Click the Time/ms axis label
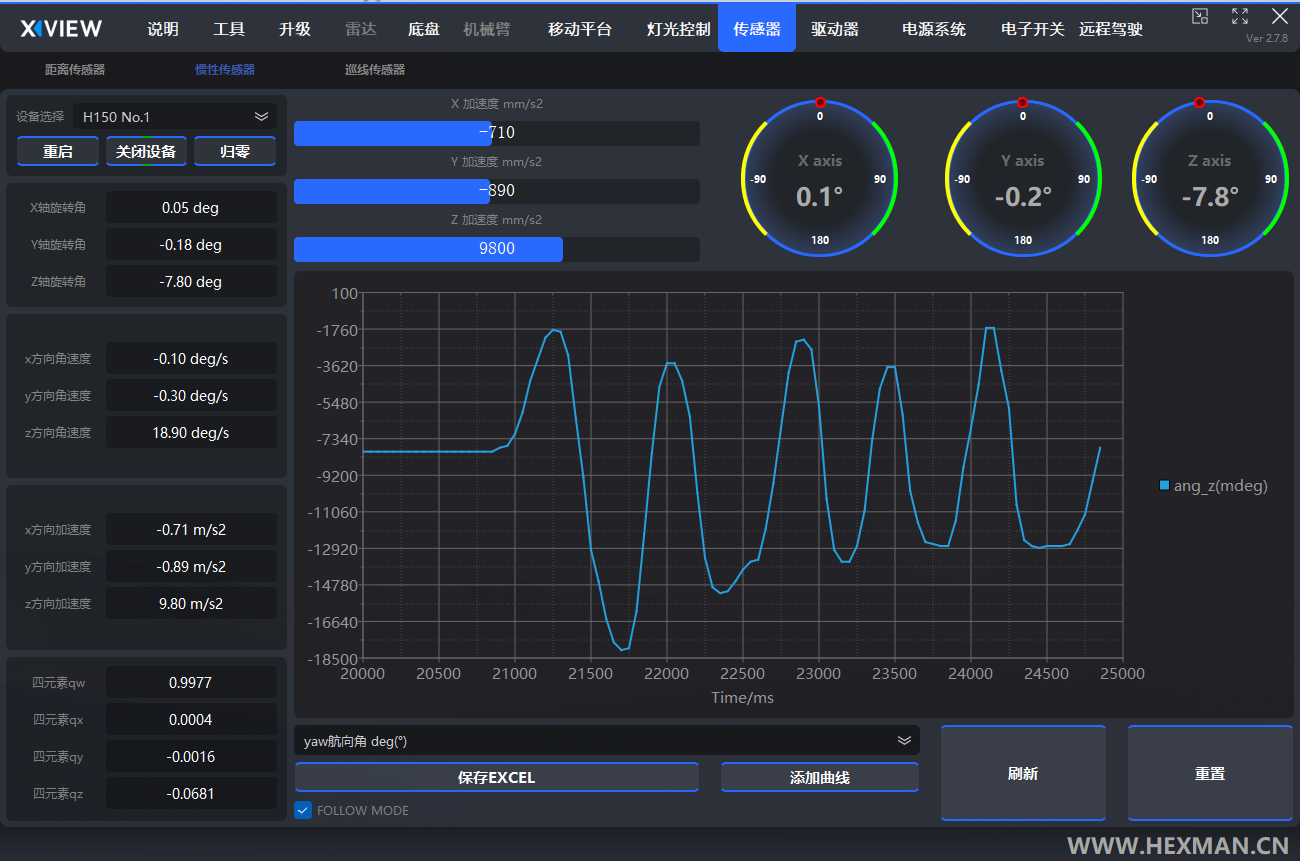Viewport: 1300px width, 861px height. click(x=742, y=697)
